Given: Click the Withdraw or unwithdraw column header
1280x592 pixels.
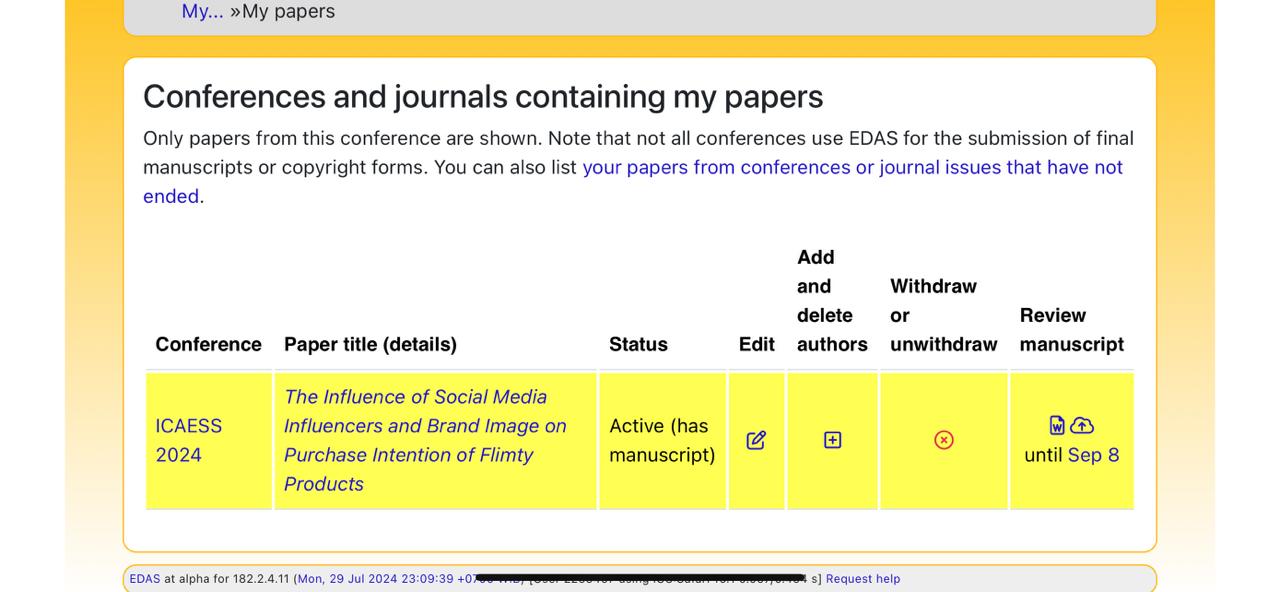Looking at the screenshot, I should 943,315.
